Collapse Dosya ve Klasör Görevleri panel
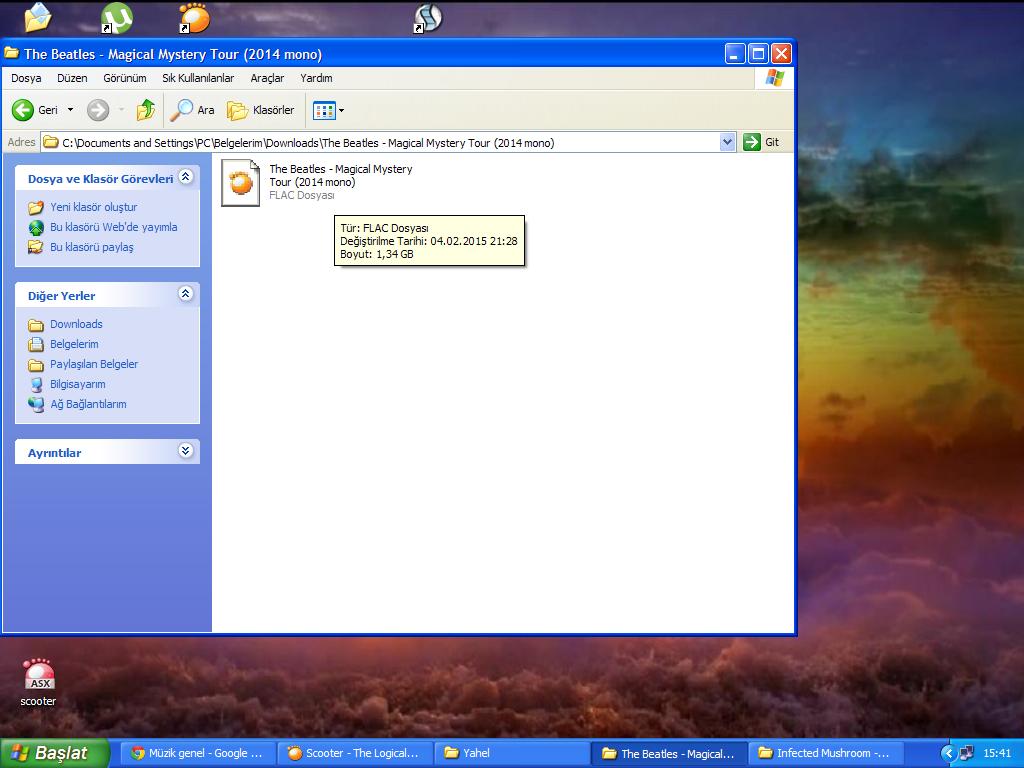The image size is (1024, 768). click(185, 177)
